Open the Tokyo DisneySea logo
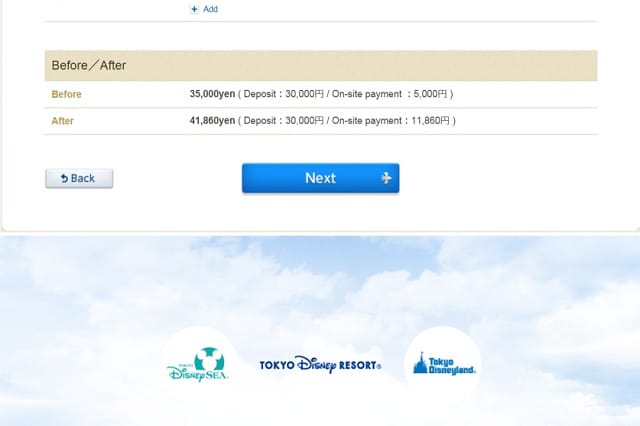Screen dimensions: 640x426 click(198, 364)
